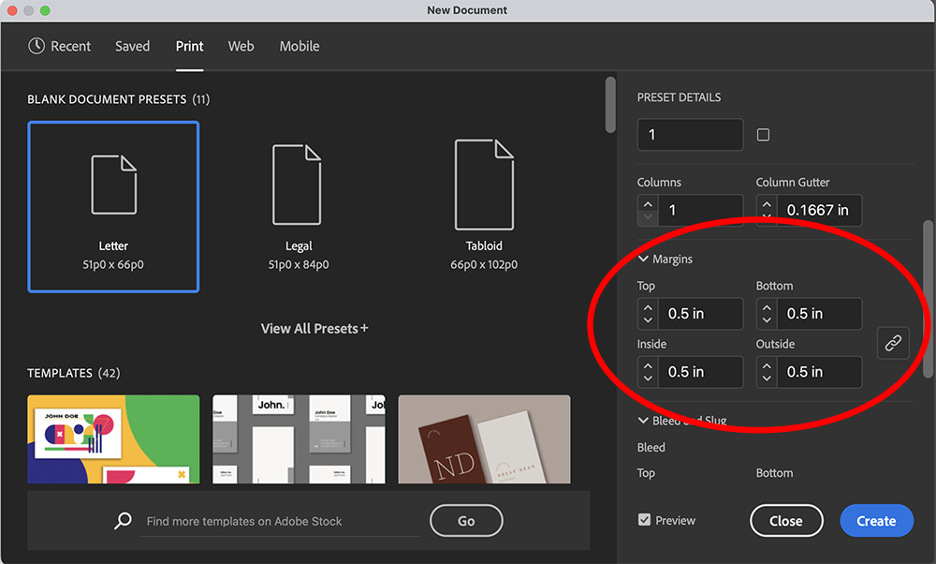Toggle the checkbox next to the pages field

click(763, 135)
